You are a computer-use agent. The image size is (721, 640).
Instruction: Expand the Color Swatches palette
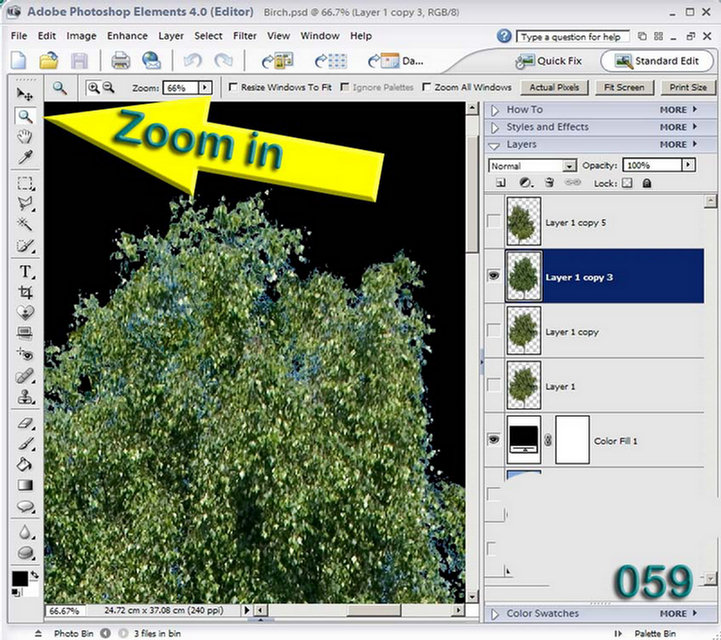(x=495, y=614)
